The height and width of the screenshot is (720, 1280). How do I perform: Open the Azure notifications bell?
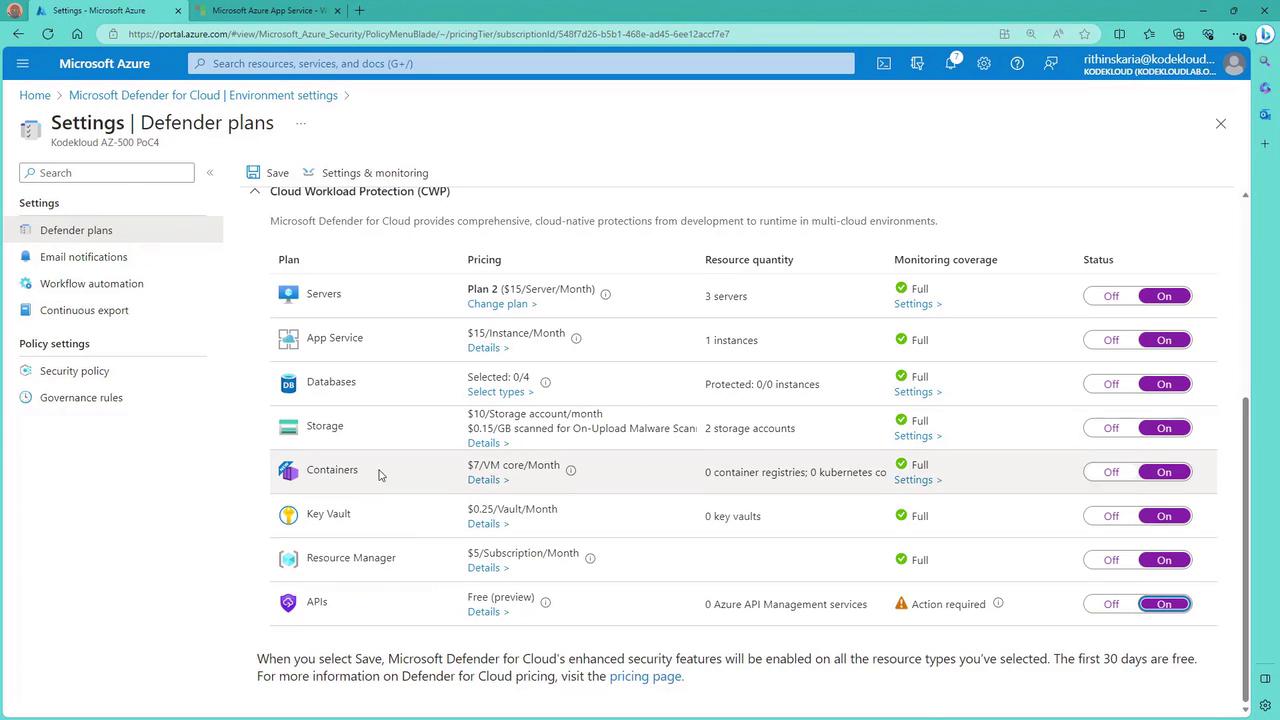(x=951, y=63)
